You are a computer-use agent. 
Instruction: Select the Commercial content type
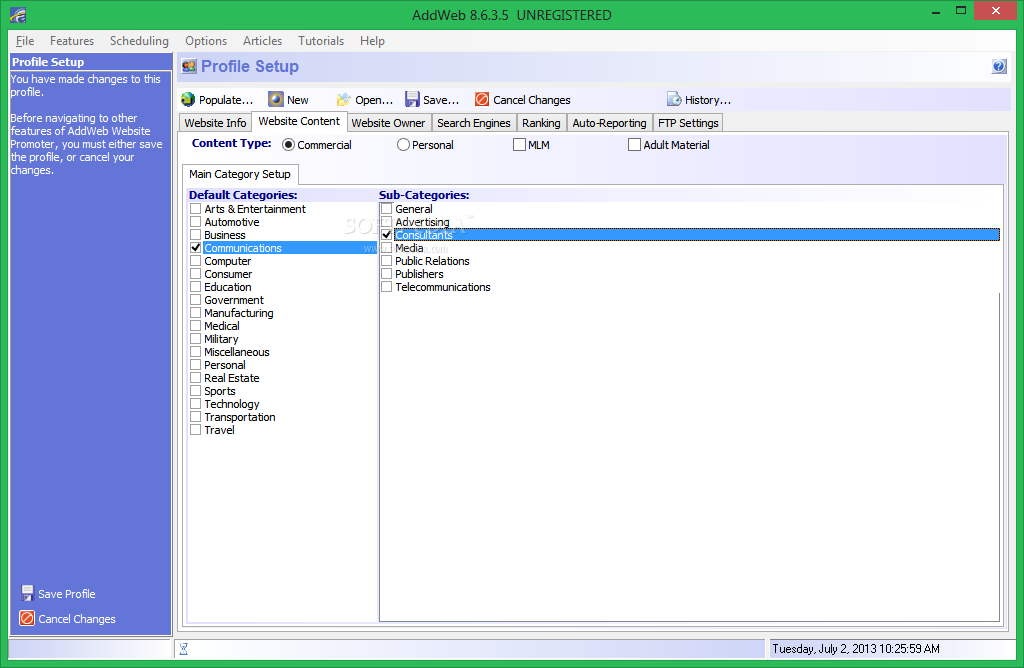(x=288, y=145)
